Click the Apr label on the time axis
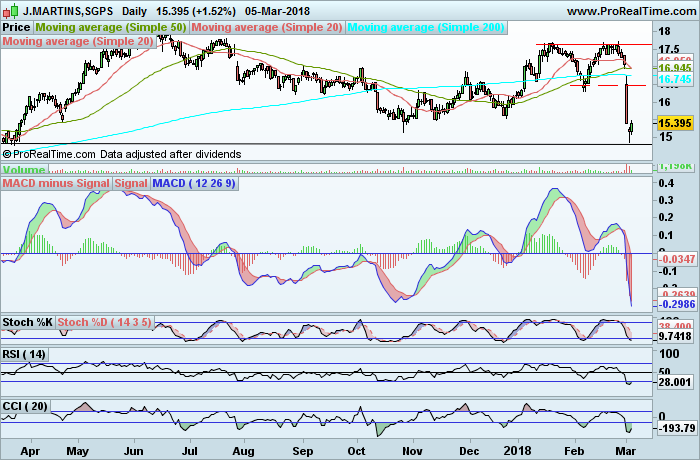The image size is (700, 460). pyautogui.click(x=30, y=450)
